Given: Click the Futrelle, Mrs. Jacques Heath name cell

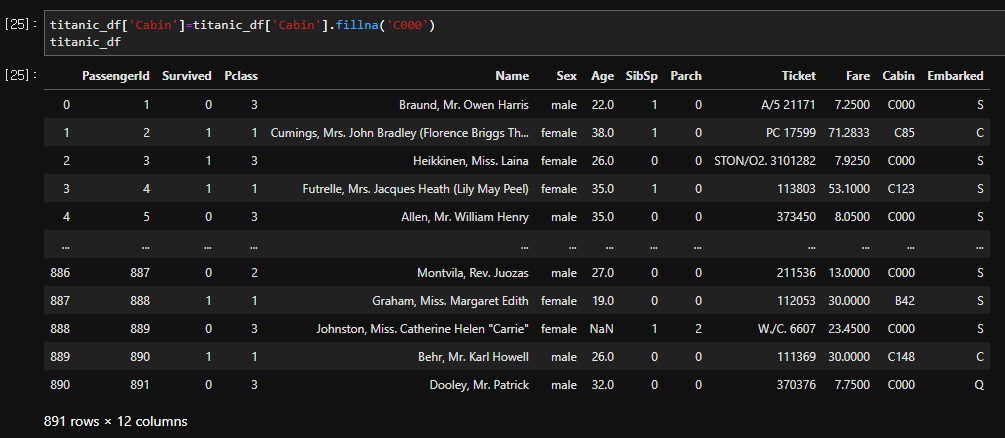Looking at the screenshot, I should 416,189.
